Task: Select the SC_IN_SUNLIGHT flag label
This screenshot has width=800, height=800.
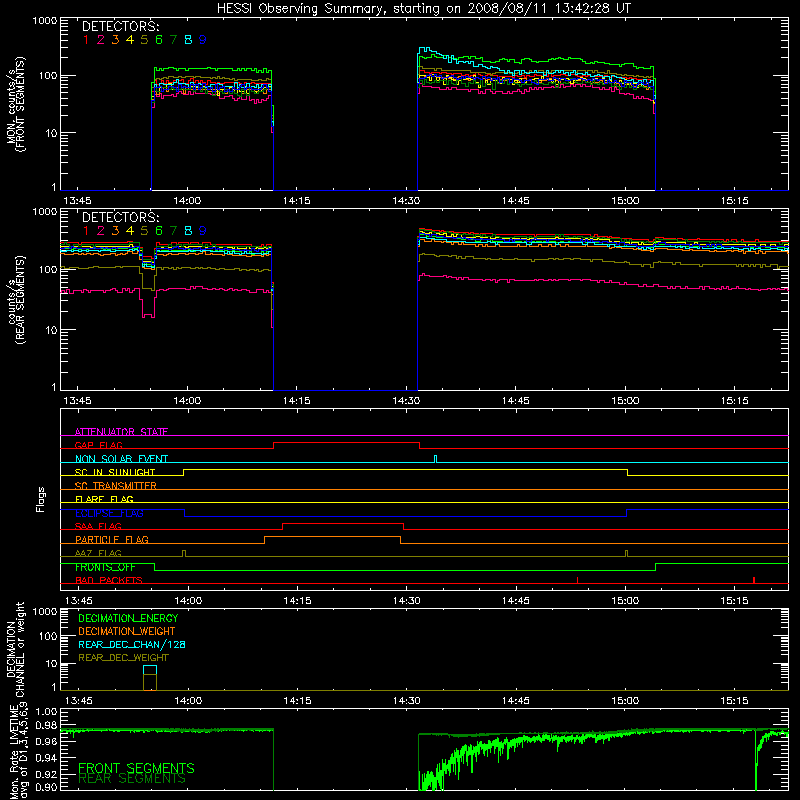Action: pos(115,472)
